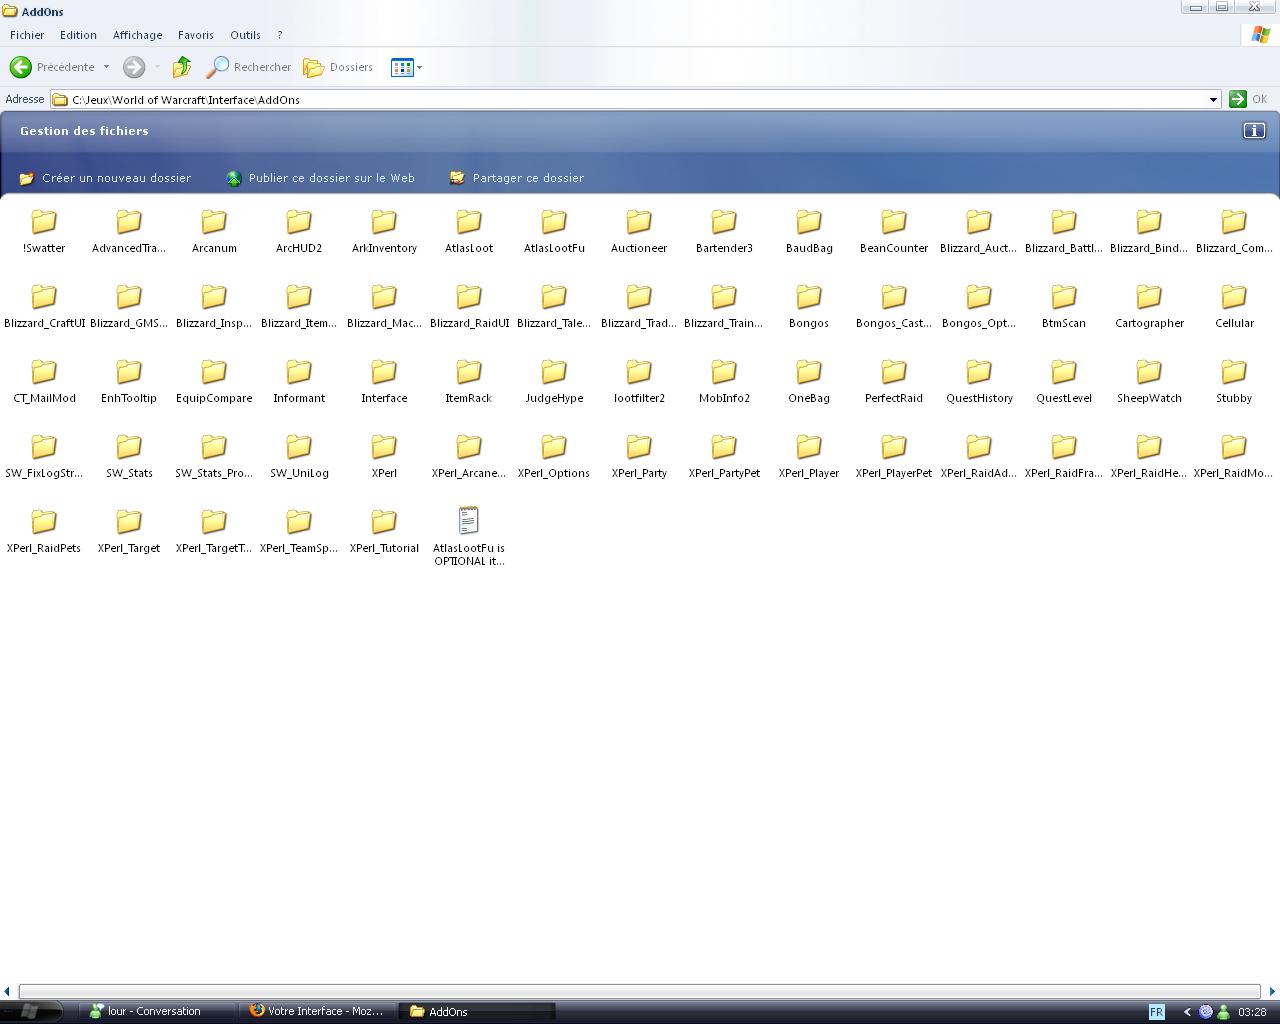The height and width of the screenshot is (1024, 1280).
Task: Click the OK go button next to address
Action: (1248, 99)
